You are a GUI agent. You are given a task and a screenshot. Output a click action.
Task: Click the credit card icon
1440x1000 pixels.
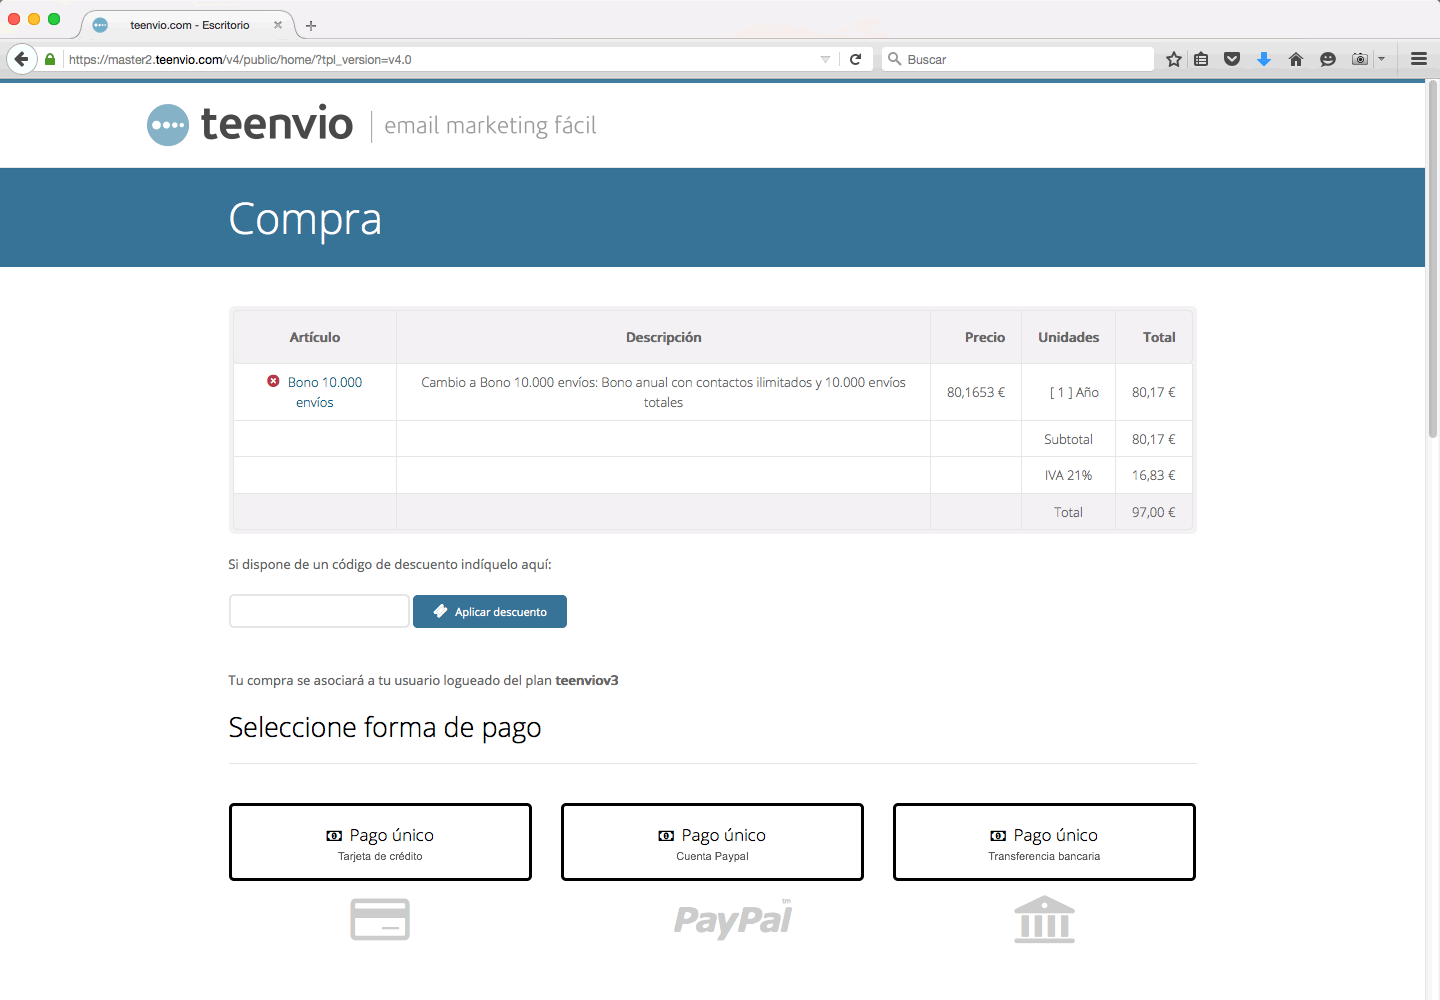(380, 919)
